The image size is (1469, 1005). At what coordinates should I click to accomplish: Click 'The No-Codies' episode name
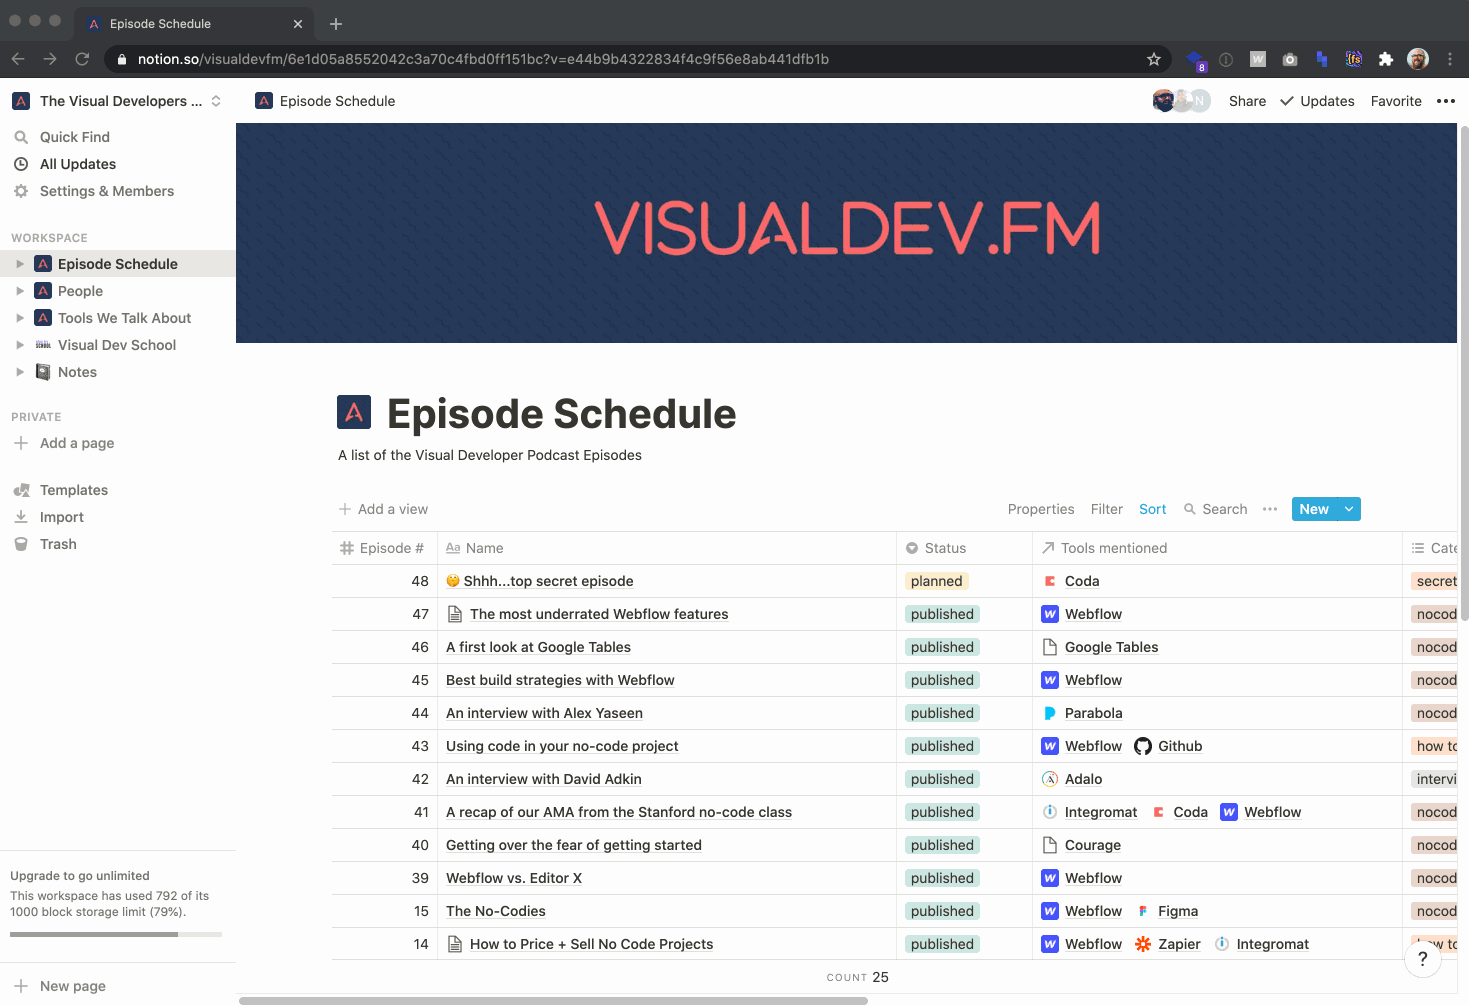point(496,911)
